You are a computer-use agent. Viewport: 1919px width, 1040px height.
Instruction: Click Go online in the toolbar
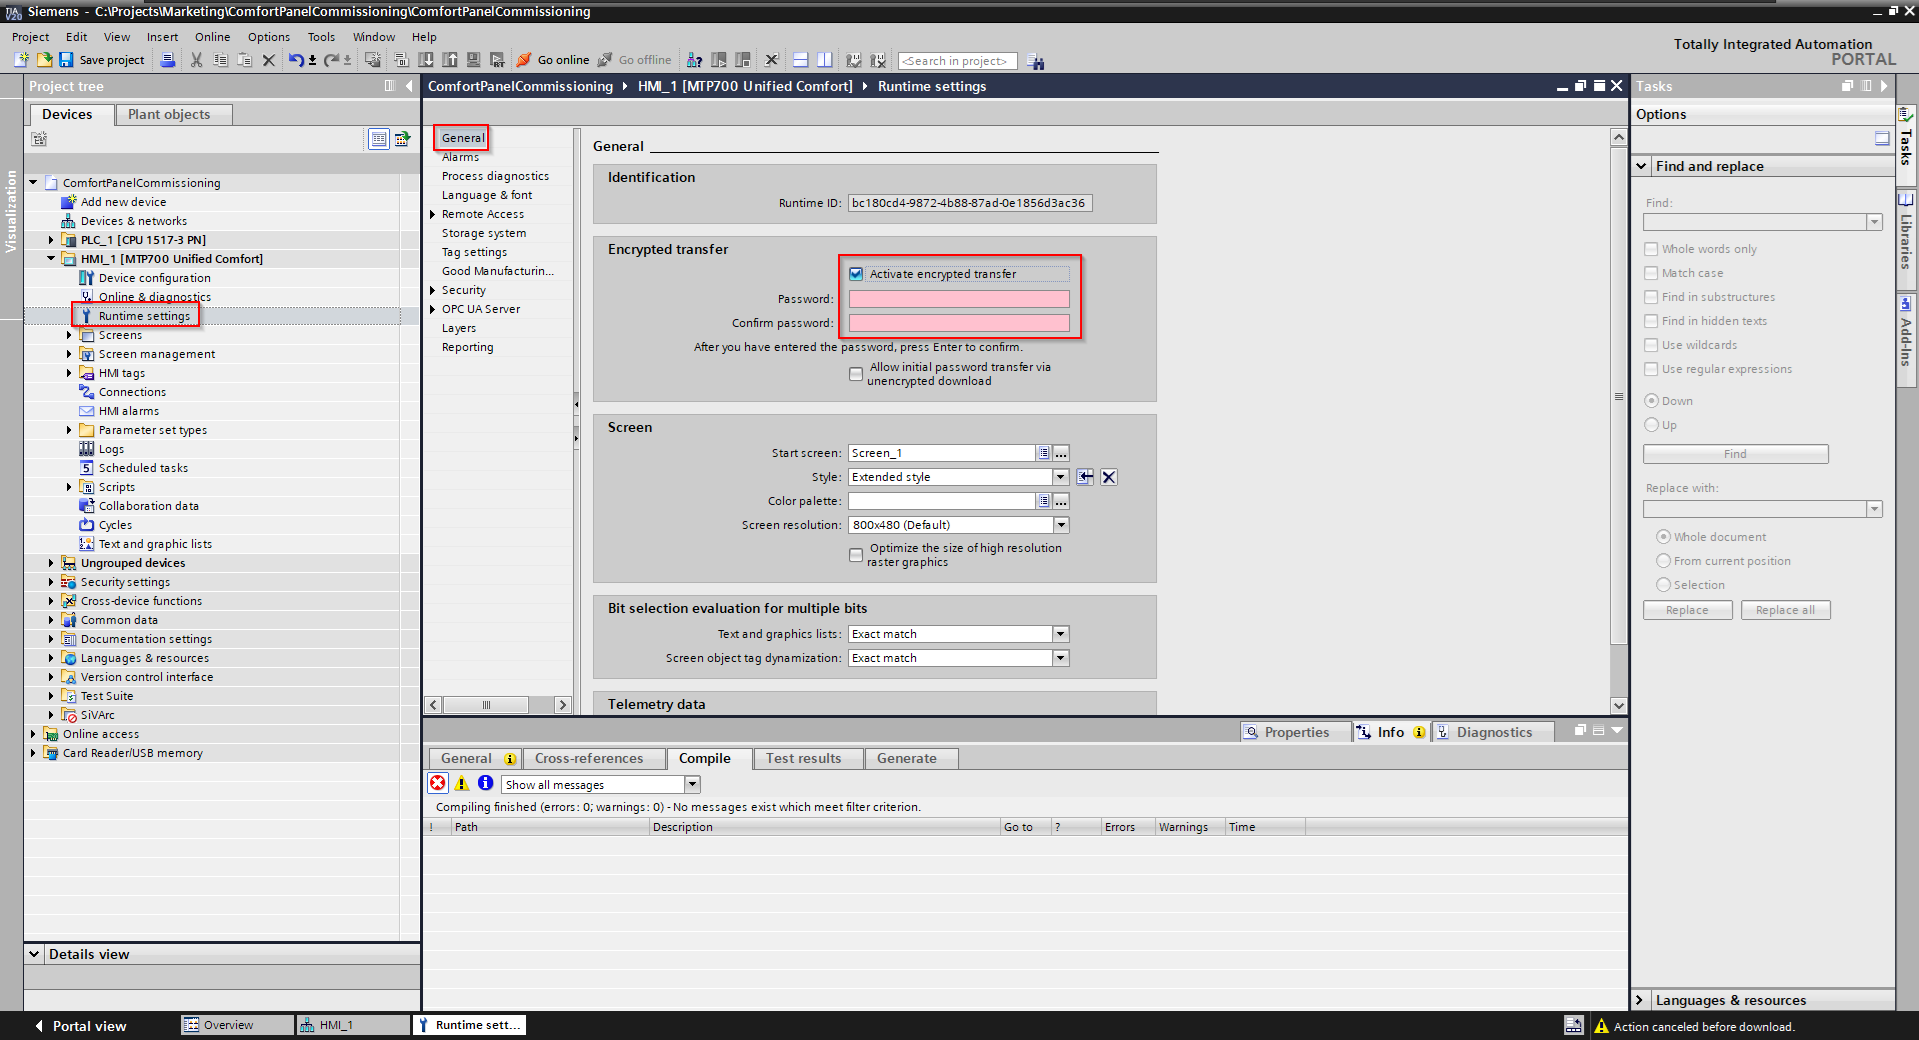point(553,60)
